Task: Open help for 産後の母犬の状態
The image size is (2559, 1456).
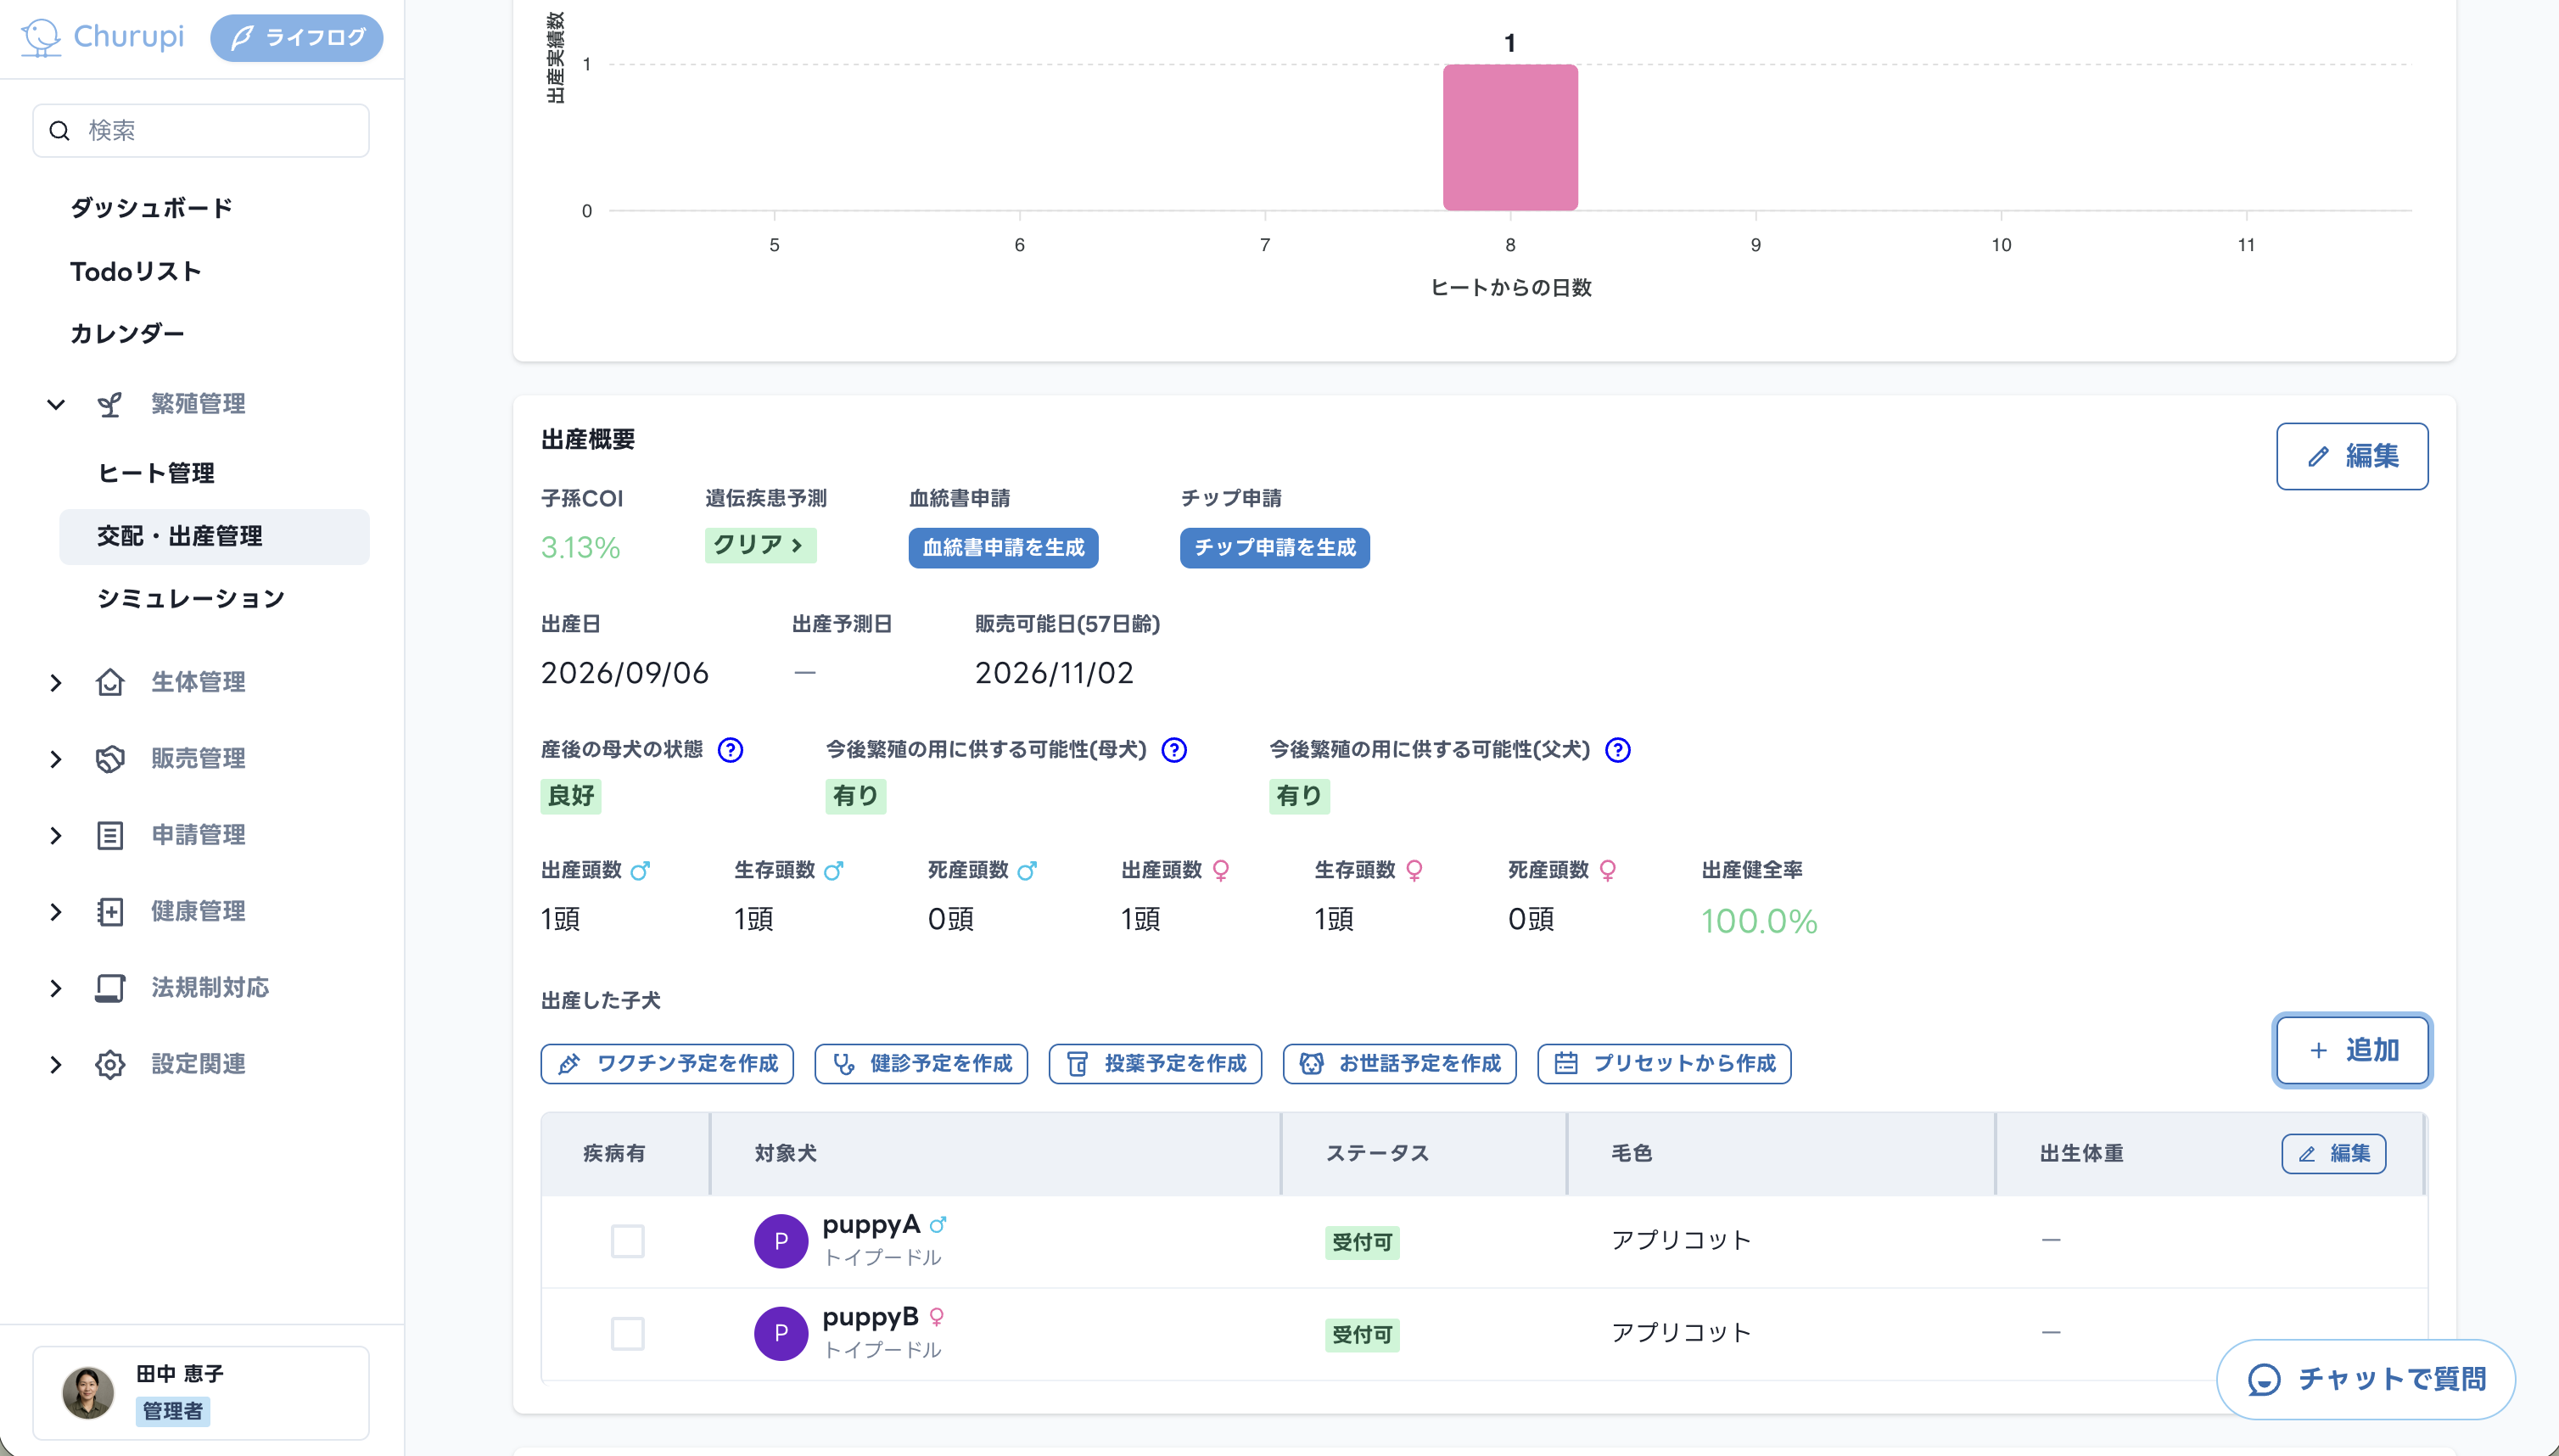Action: [730, 750]
